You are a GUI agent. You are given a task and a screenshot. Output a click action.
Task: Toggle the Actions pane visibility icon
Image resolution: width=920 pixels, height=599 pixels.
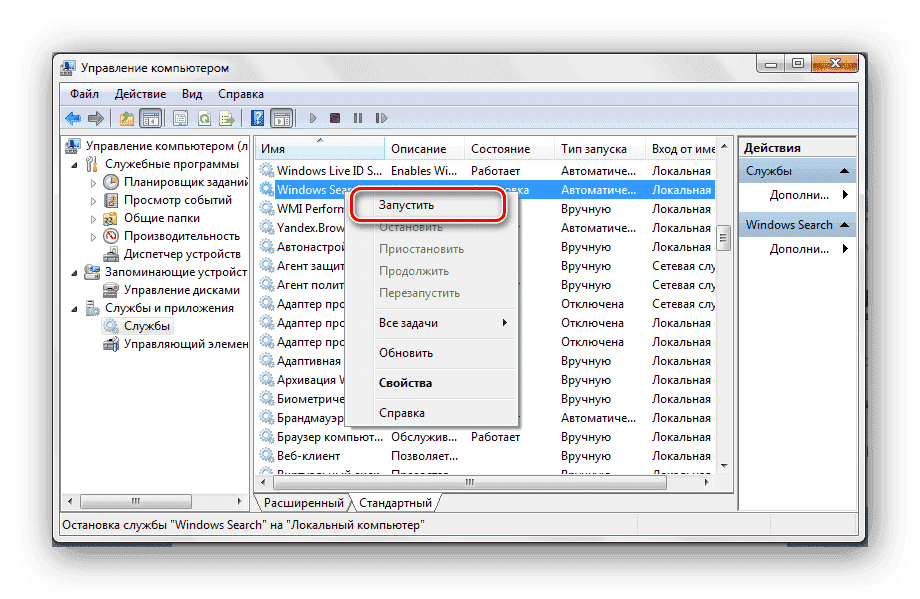(x=282, y=118)
